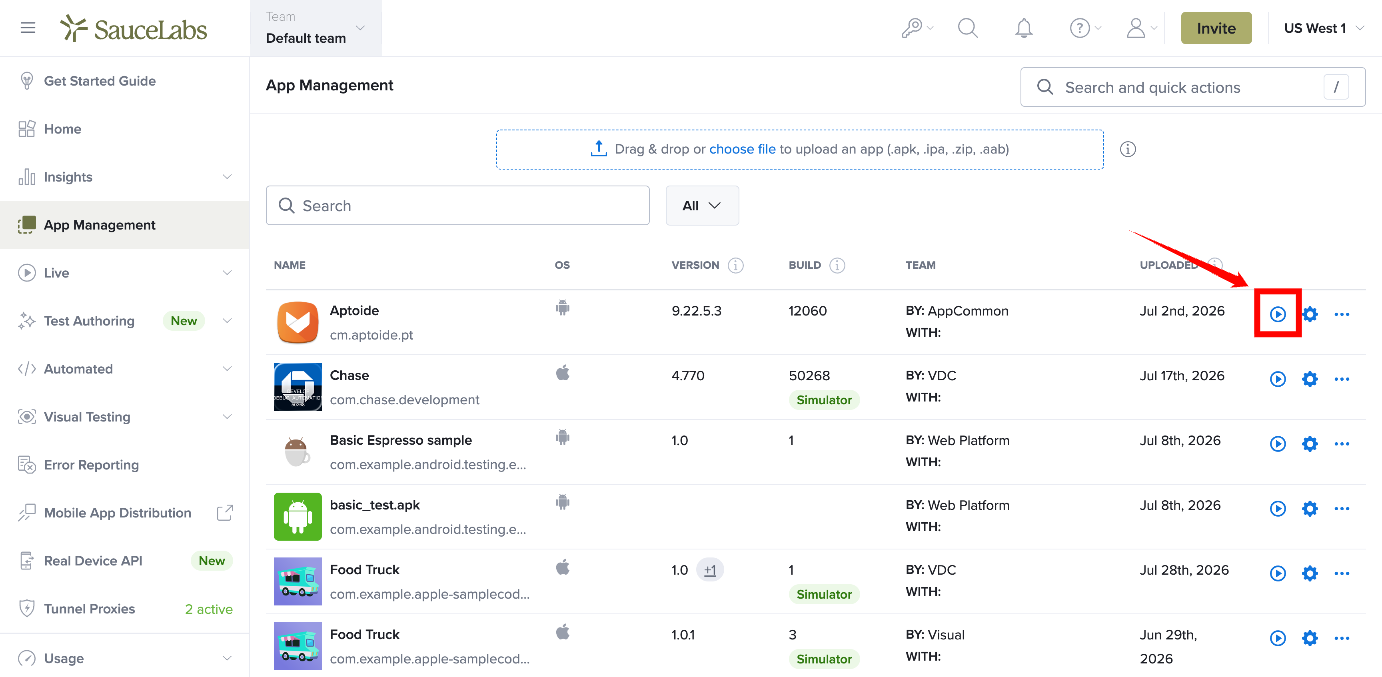Viewport: 1382px width, 677px height.
Task: Click the Chase app thumbnail
Action: tap(298, 387)
